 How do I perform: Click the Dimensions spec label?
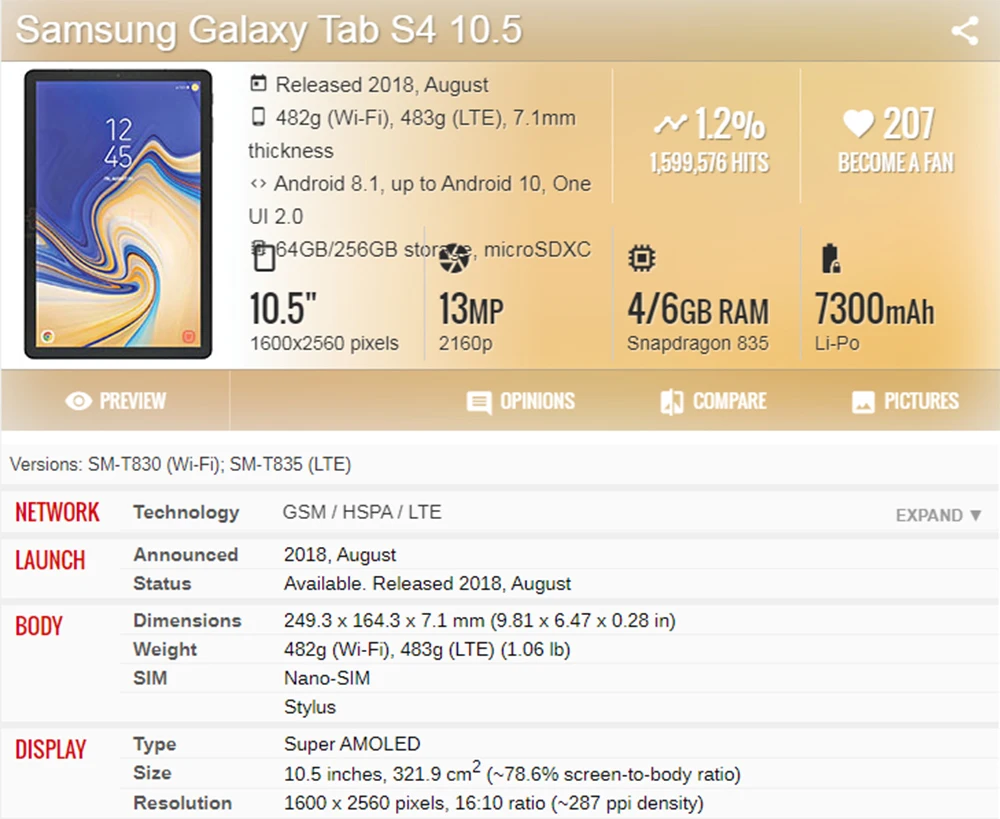click(188, 621)
